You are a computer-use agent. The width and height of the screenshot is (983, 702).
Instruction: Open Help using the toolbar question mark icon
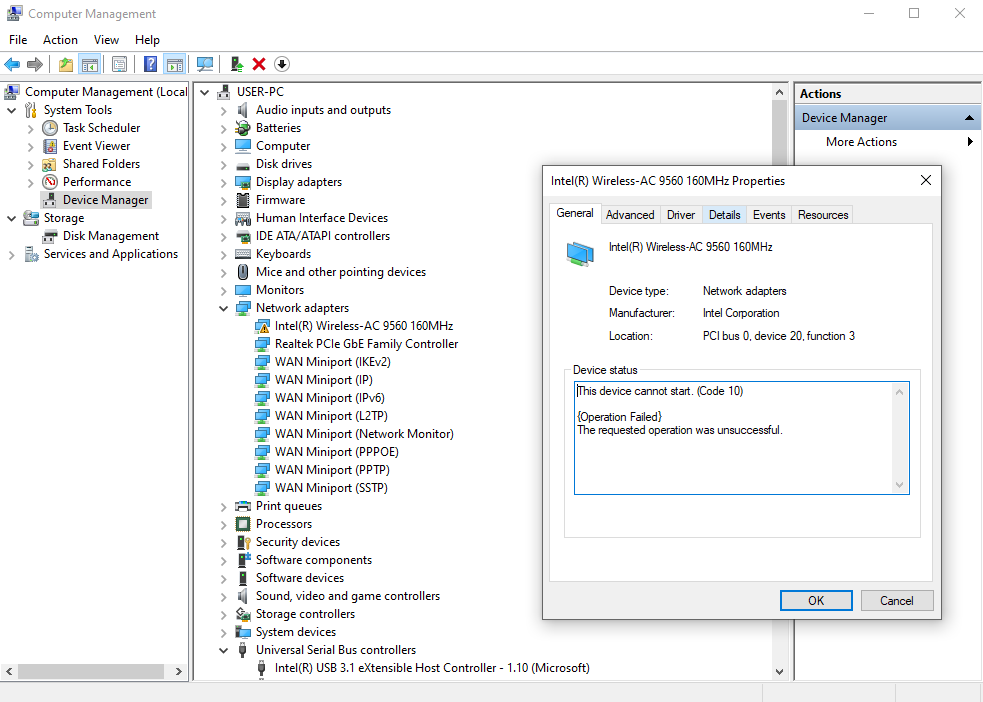click(148, 63)
